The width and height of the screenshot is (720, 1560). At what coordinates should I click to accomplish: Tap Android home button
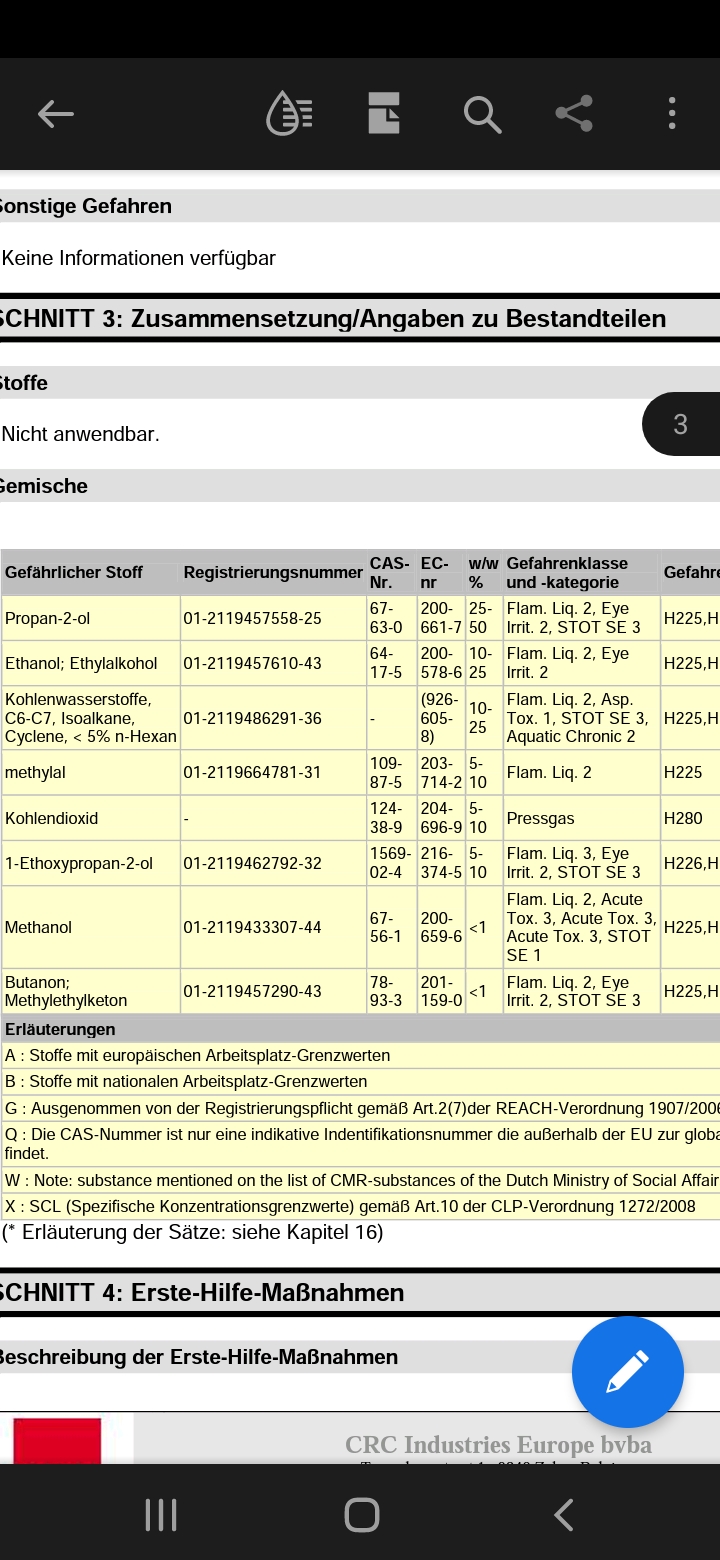pos(362,1514)
